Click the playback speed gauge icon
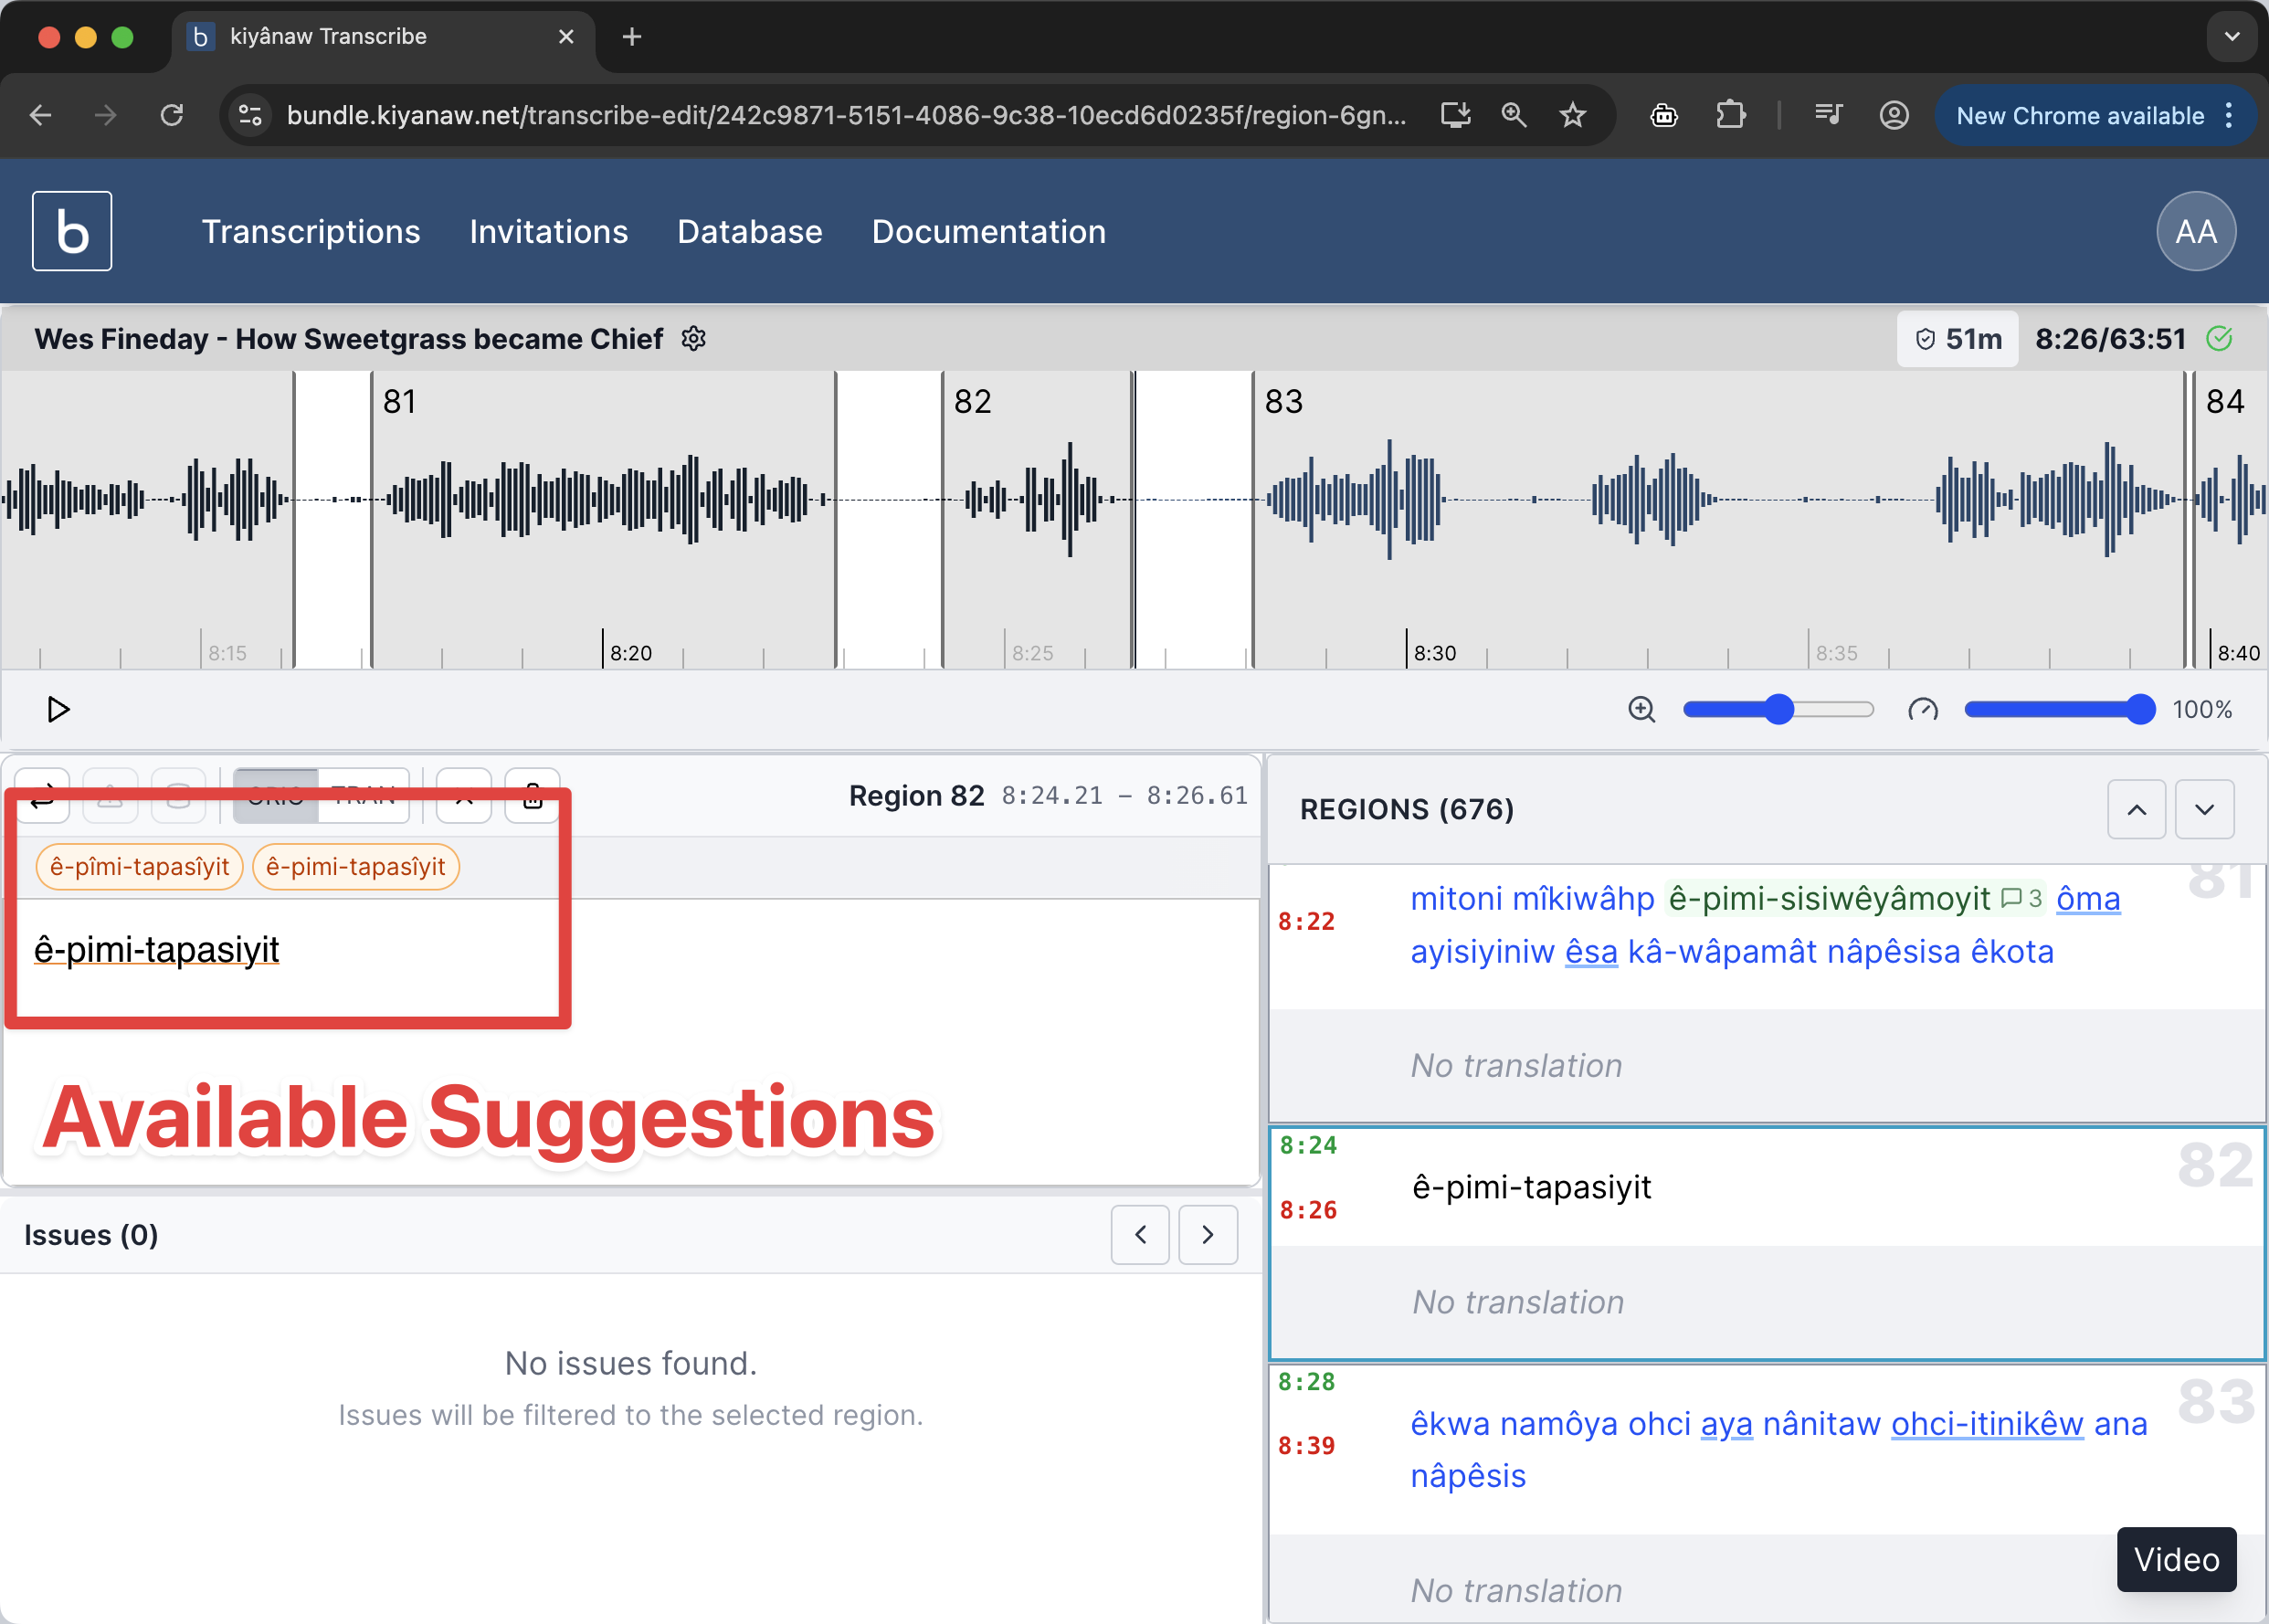Image resolution: width=2269 pixels, height=1624 pixels. [x=1922, y=709]
